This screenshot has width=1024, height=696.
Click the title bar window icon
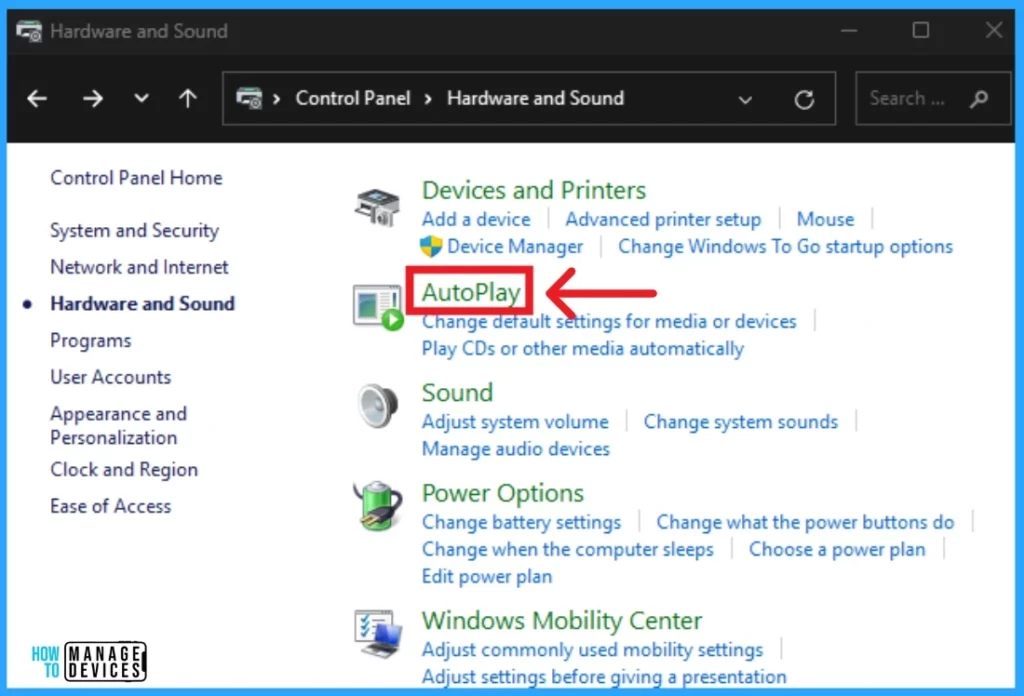point(29,31)
